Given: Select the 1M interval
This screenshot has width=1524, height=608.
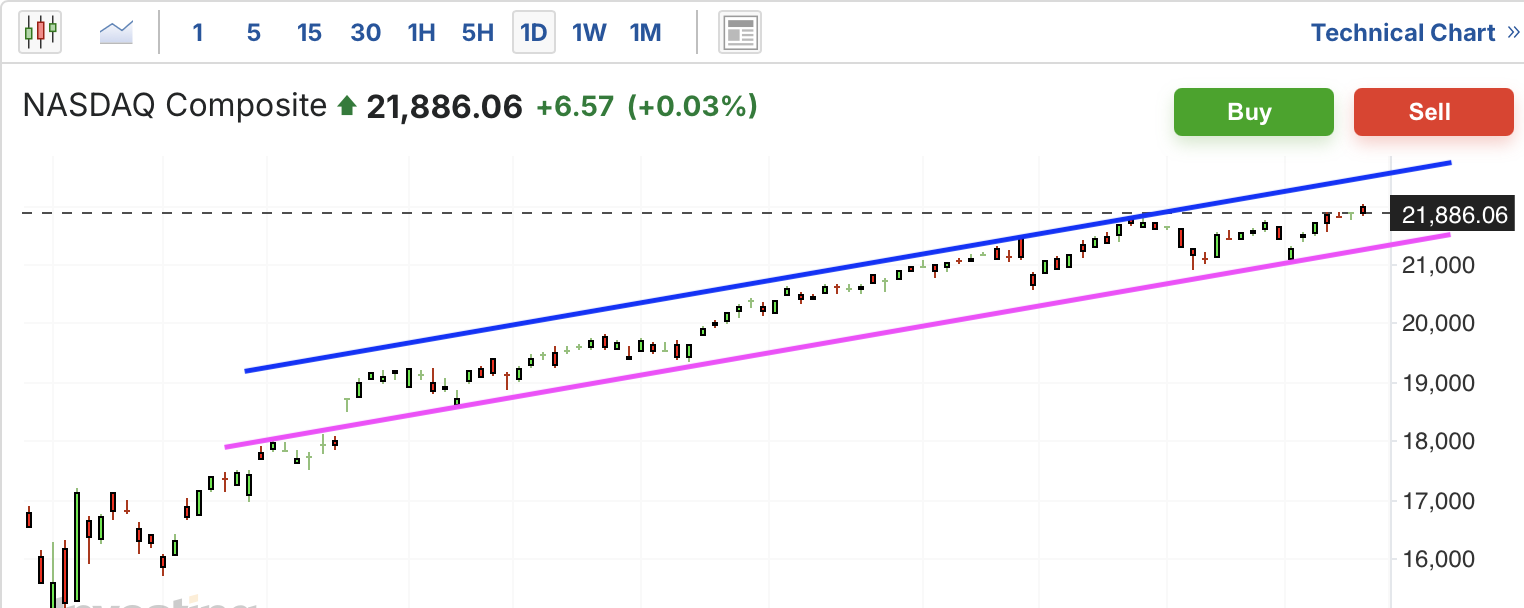Looking at the screenshot, I should pos(645,33).
